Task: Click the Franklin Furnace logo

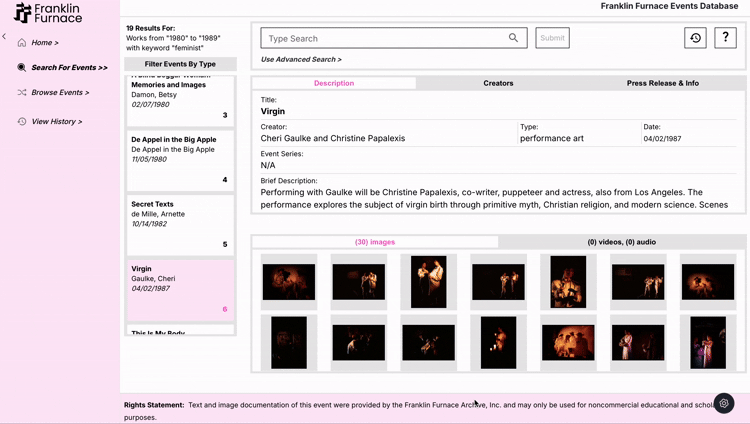Action: click(48, 13)
